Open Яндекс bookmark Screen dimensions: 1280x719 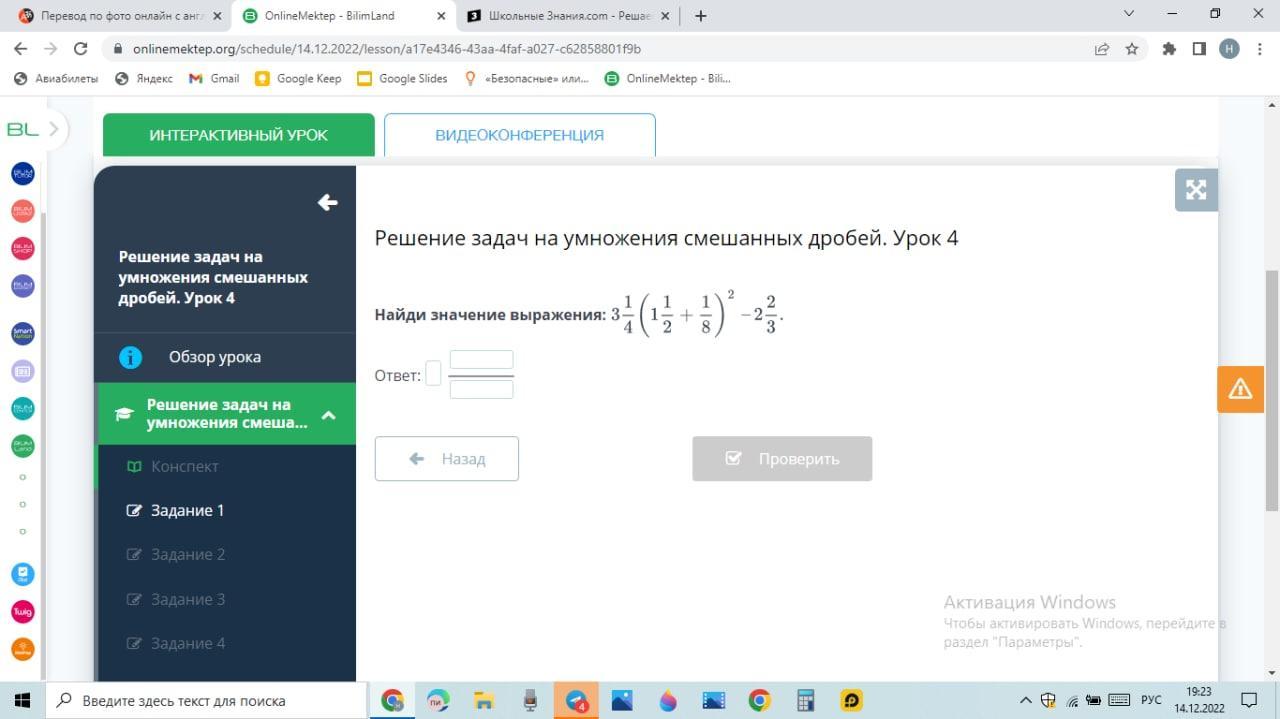[x=144, y=78]
